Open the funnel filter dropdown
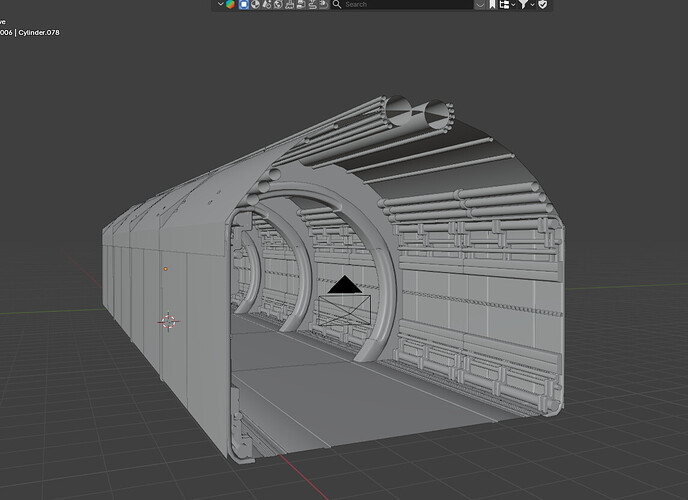688x500 pixels. (x=526, y=4)
